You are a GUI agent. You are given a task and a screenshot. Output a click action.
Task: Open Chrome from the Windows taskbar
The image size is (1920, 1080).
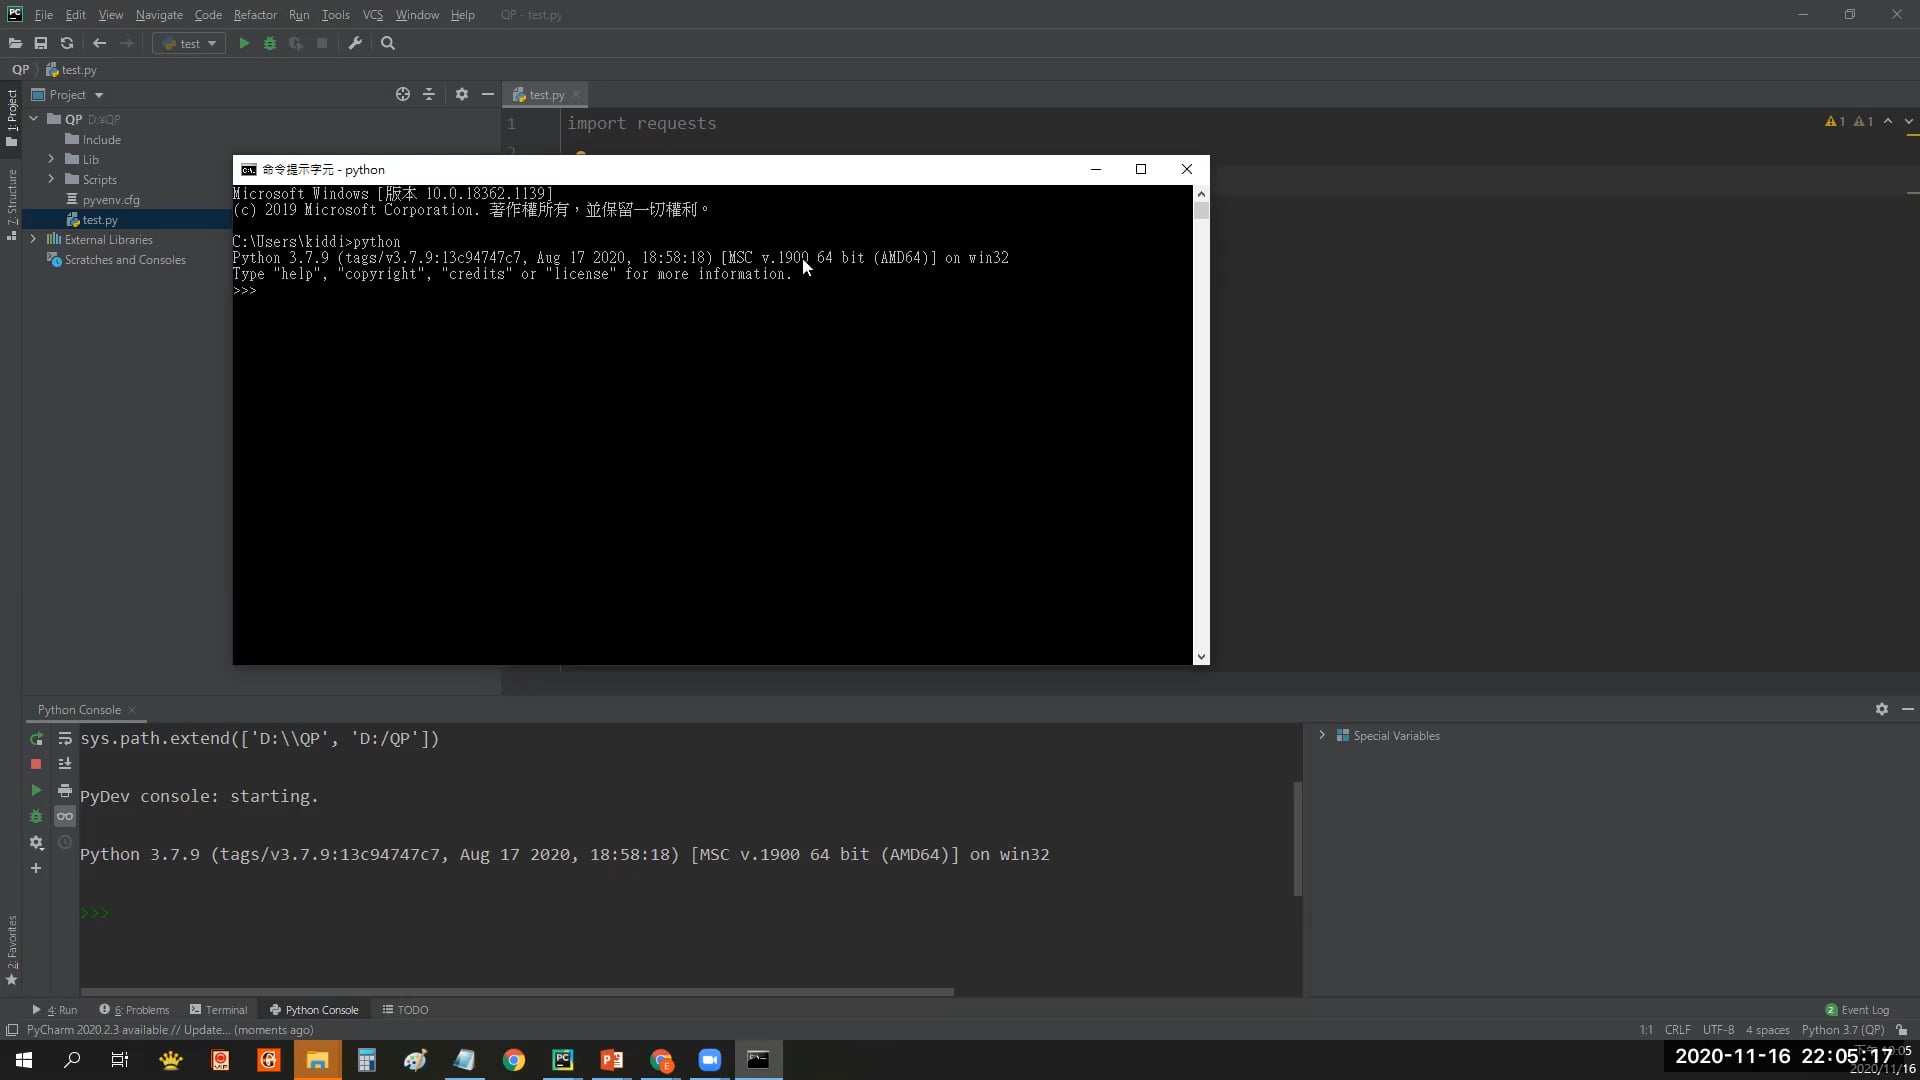(x=514, y=1060)
